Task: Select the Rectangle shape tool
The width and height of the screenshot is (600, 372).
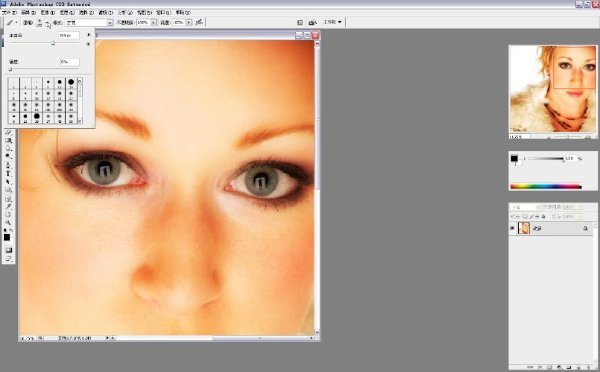Action: (8, 190)
